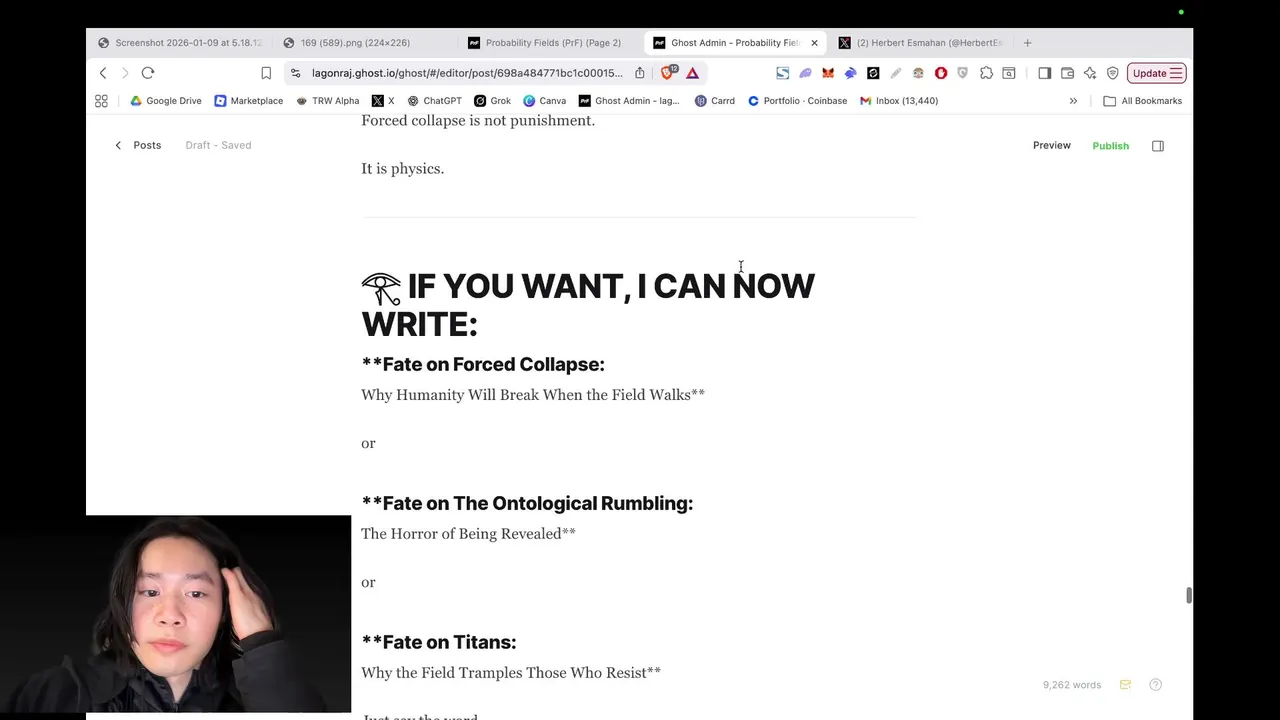Open MetaMask fox extension
The image size is (1280, 720).
(x=828, y=73)
